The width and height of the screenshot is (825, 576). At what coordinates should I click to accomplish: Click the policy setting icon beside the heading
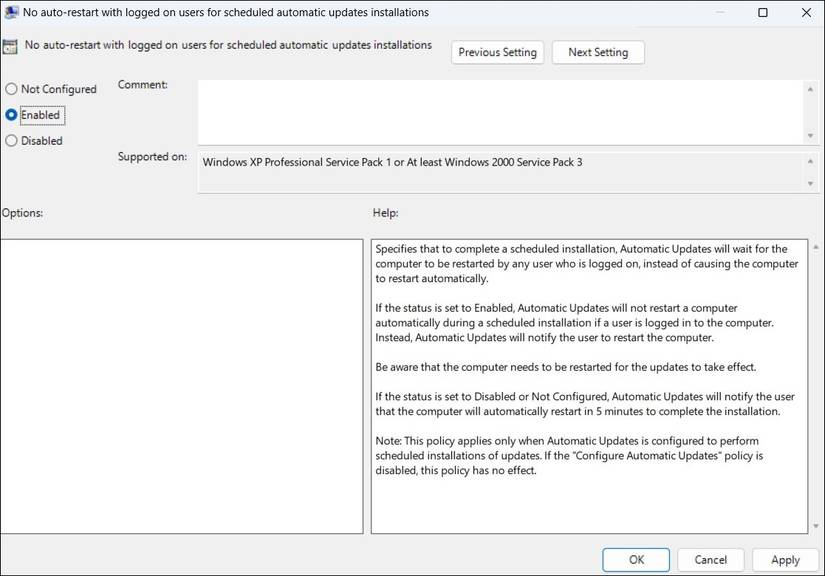coord(10,47)
